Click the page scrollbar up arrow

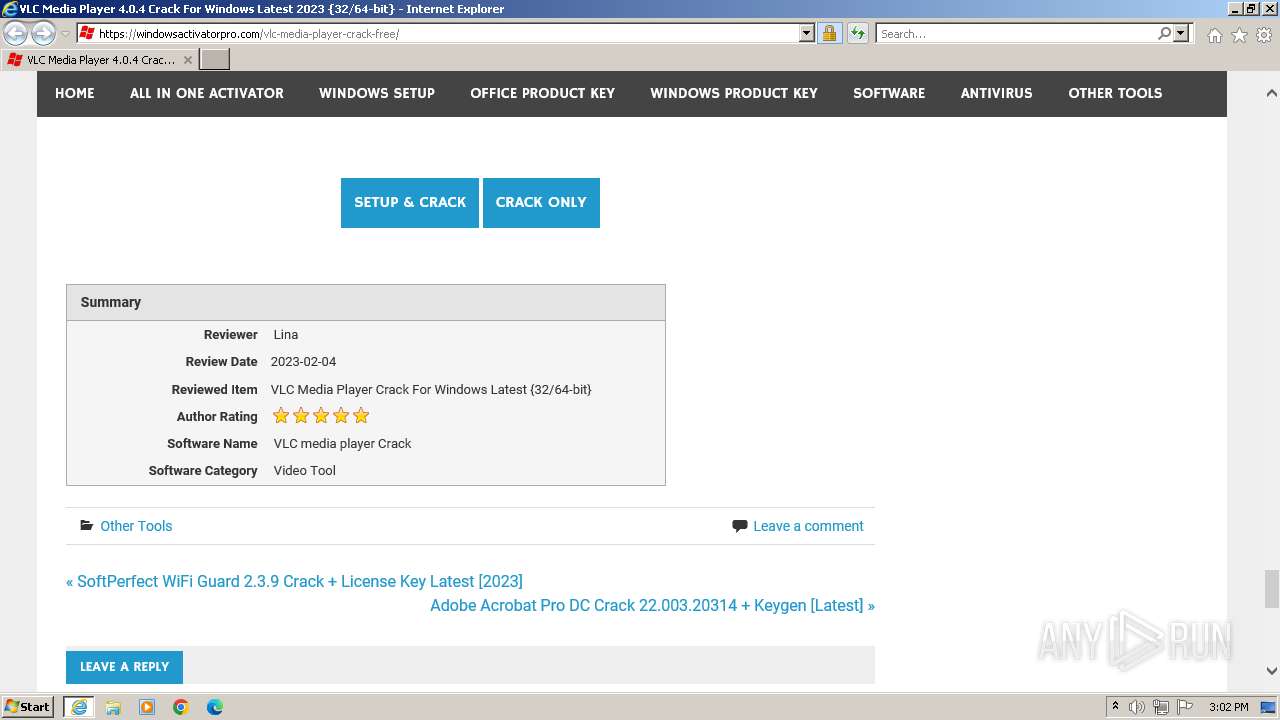tap(1271, 94)
